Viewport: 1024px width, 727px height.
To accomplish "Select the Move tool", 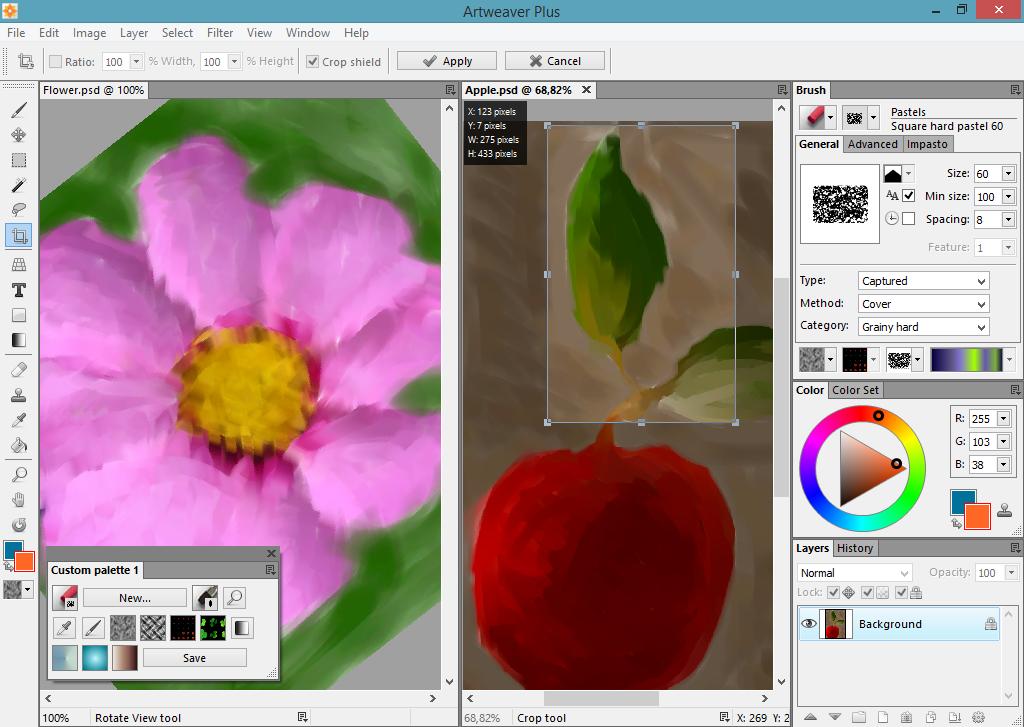I will [18, 135].
